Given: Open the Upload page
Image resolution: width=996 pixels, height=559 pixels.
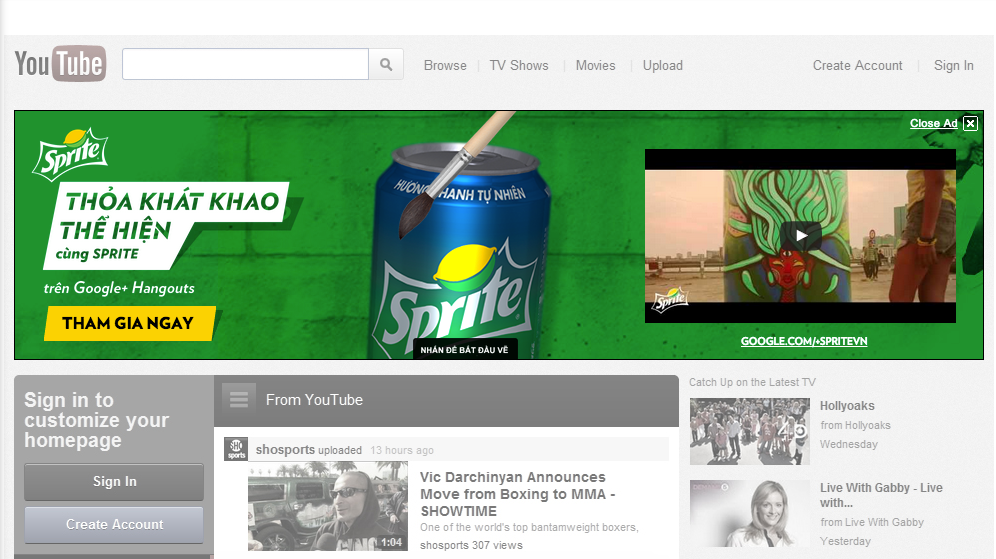Looking at the screenshot, I should click(x=663, y=65).
